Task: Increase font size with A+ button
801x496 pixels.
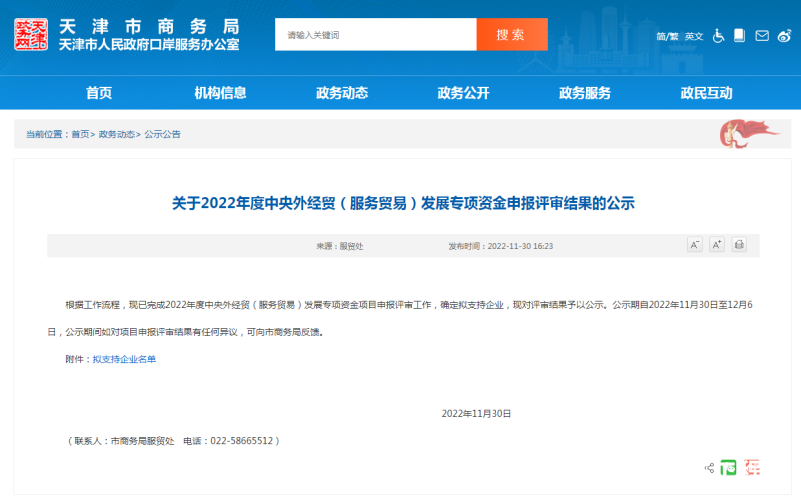Action: [x=717, y=245]
